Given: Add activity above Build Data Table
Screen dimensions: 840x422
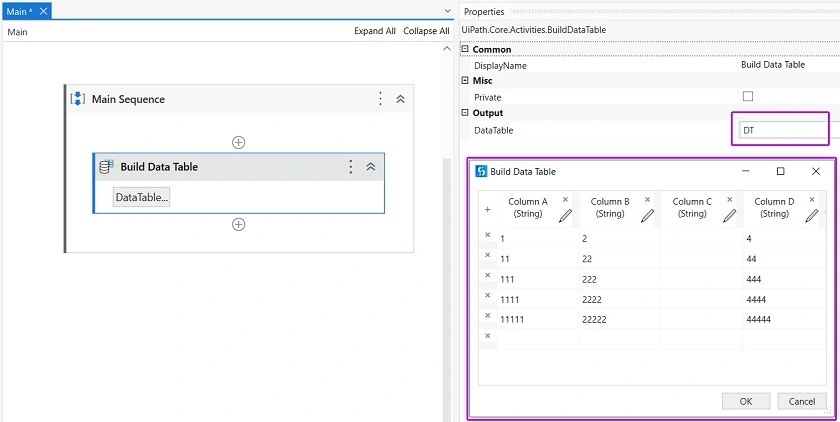Looking at the screenshot, I should click(238, 142).
